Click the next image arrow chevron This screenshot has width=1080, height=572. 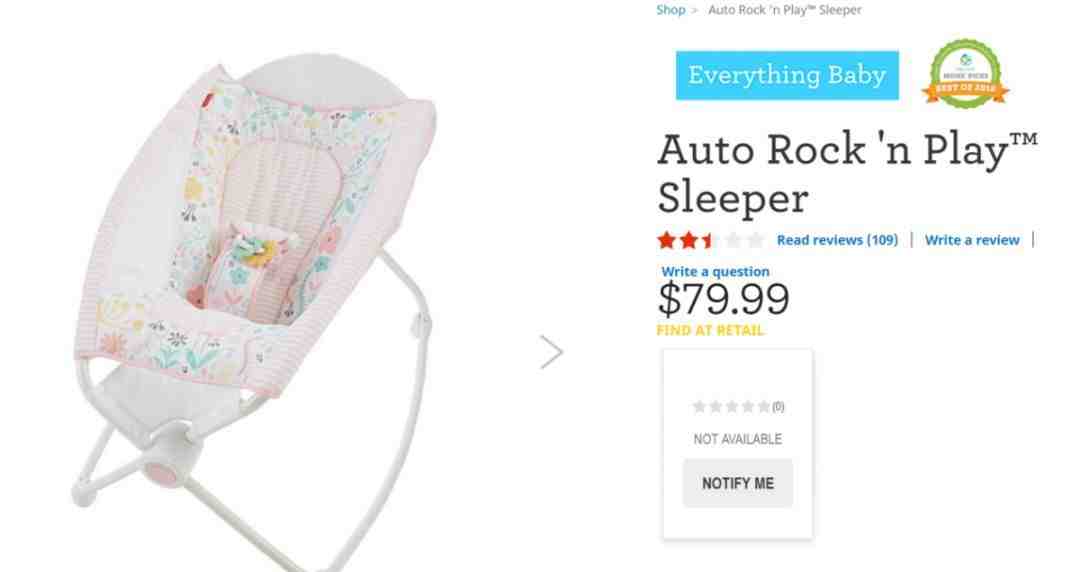click(x=552, y=352)
